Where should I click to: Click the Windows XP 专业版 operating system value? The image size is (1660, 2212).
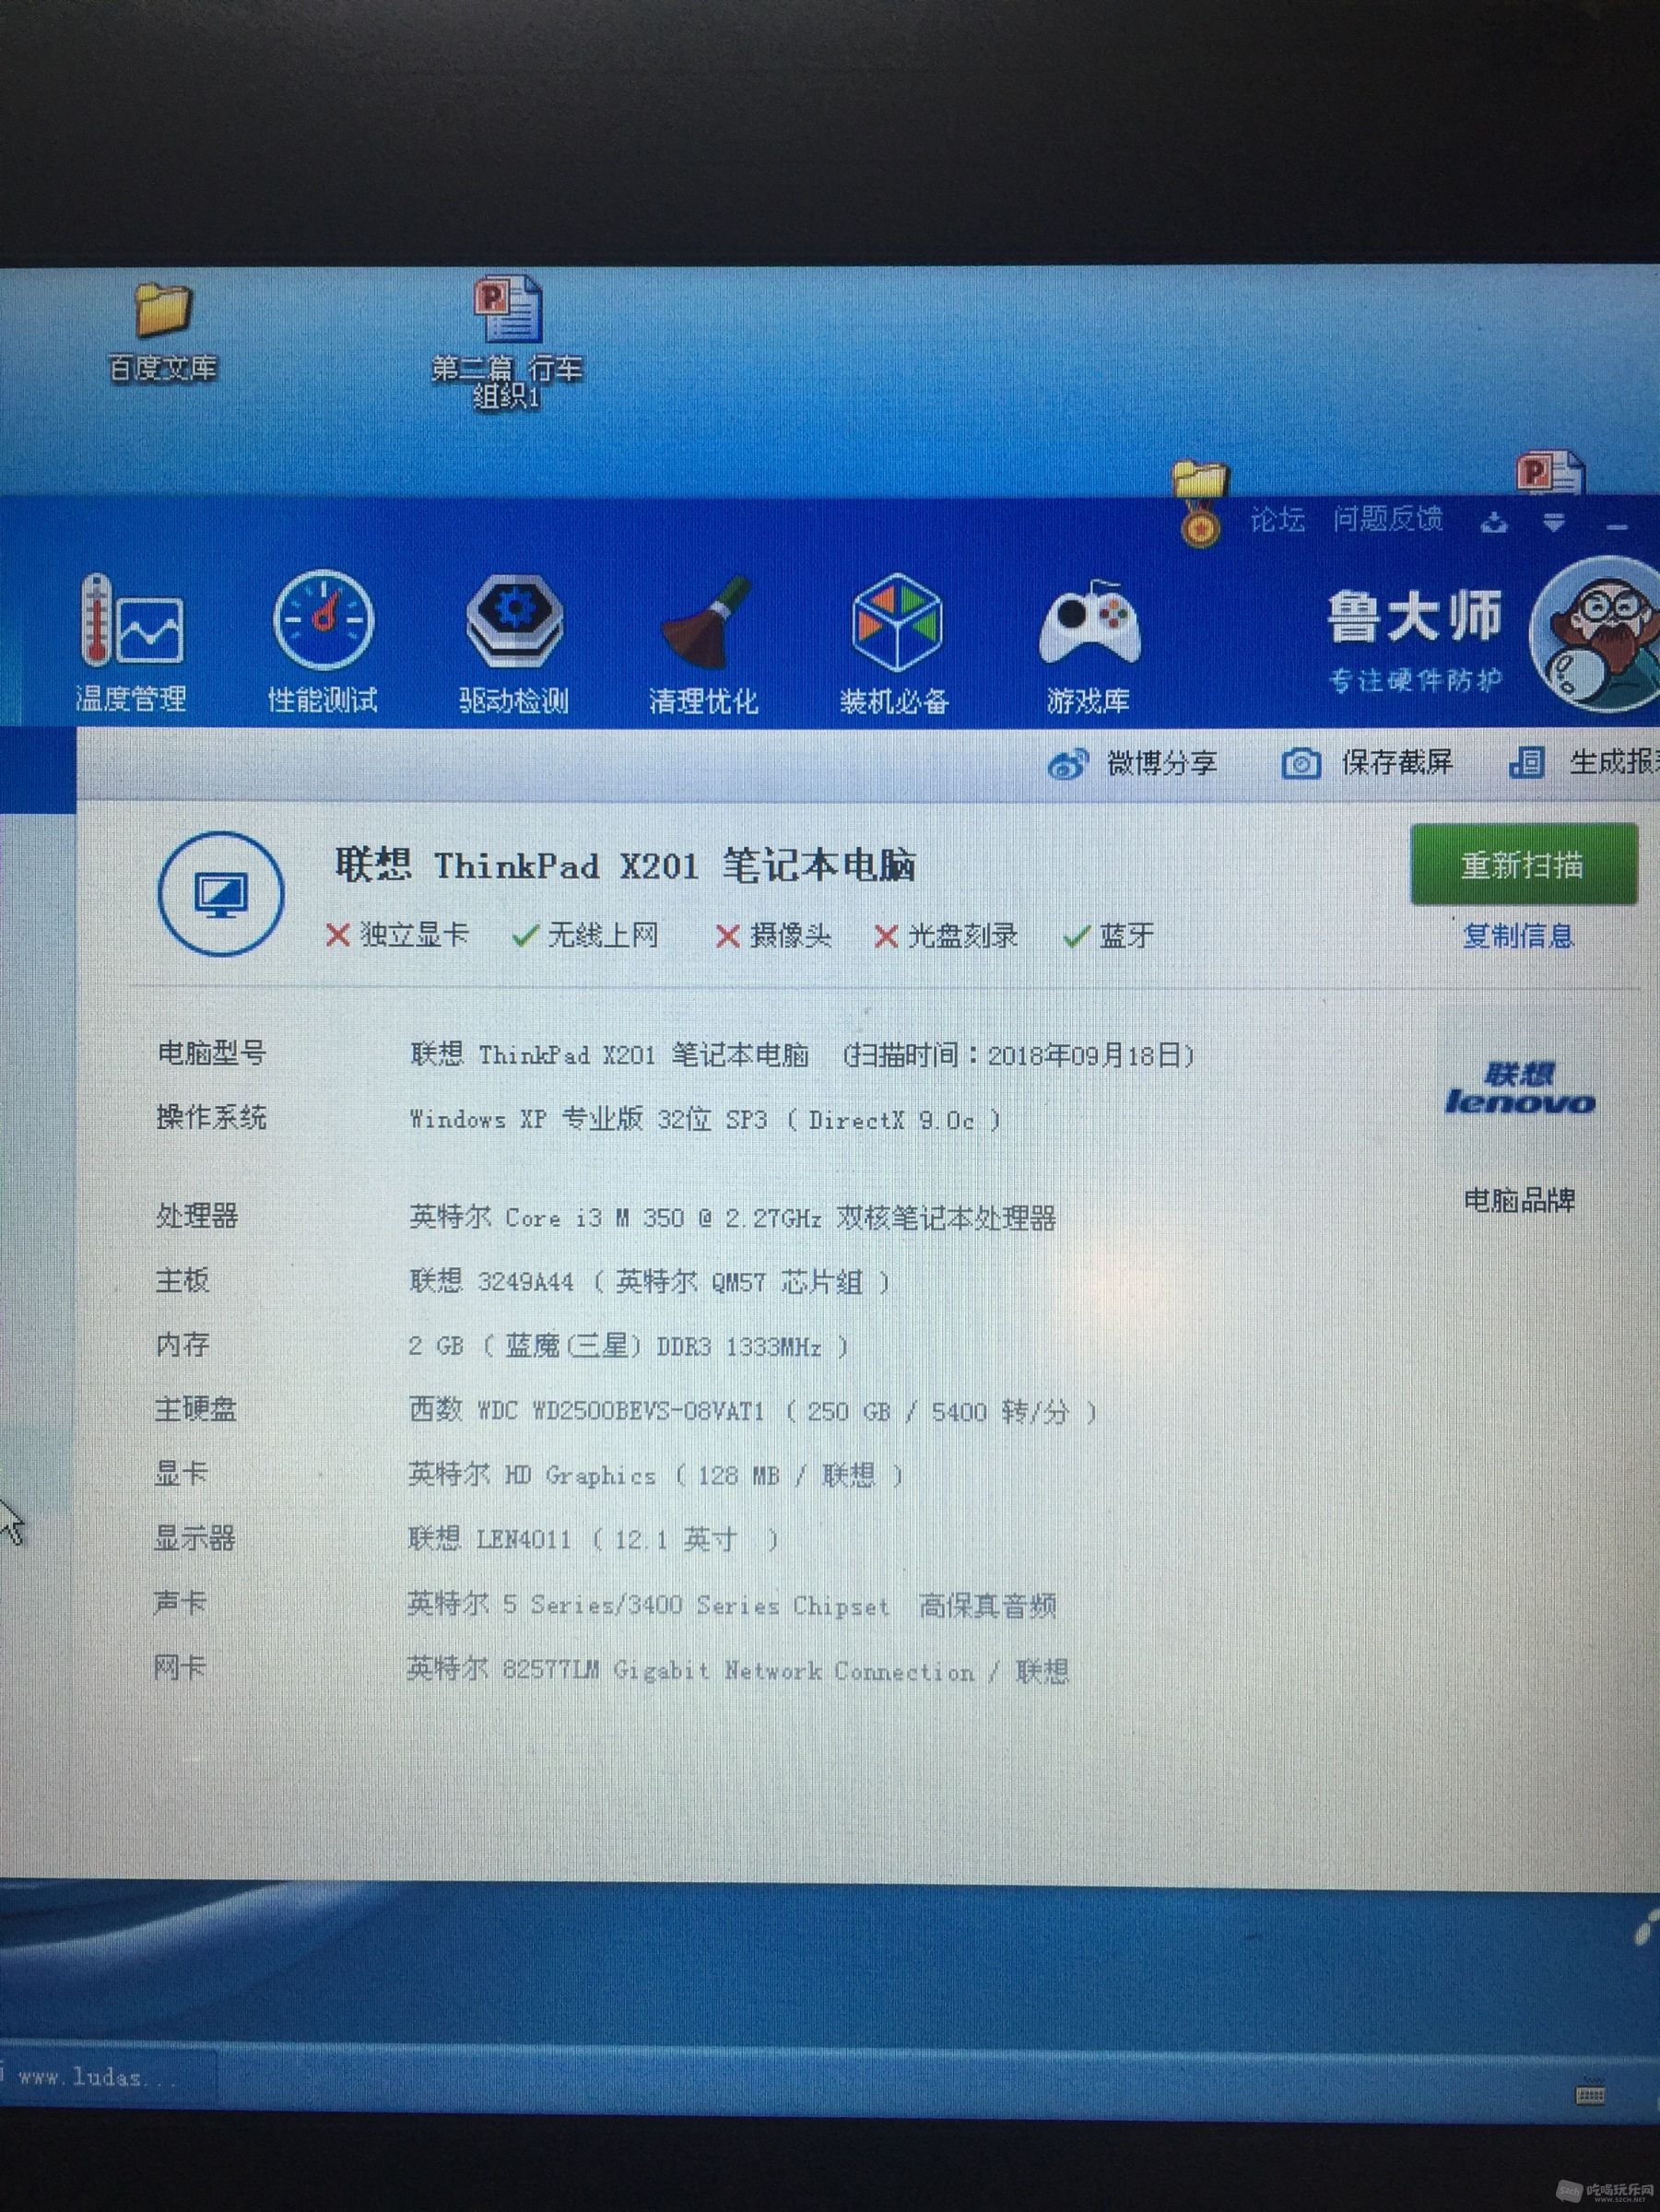pos(704,1119)
